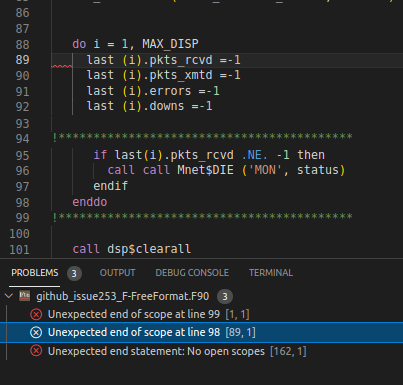Select github_issue253_F-FreeFormat.F90 file row in Problems
Image resolution: width=403 pixels, height=385 pixels.
(x=201, y=296)
